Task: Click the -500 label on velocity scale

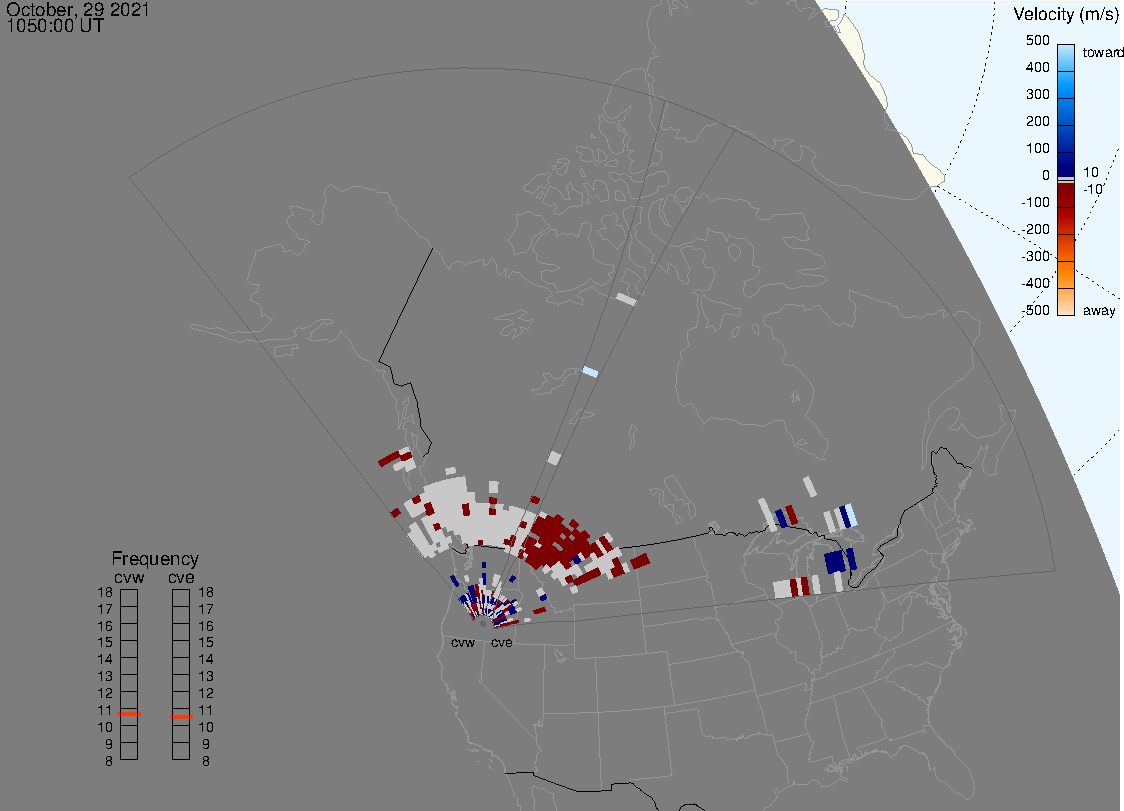Action: pos(1035,310)
